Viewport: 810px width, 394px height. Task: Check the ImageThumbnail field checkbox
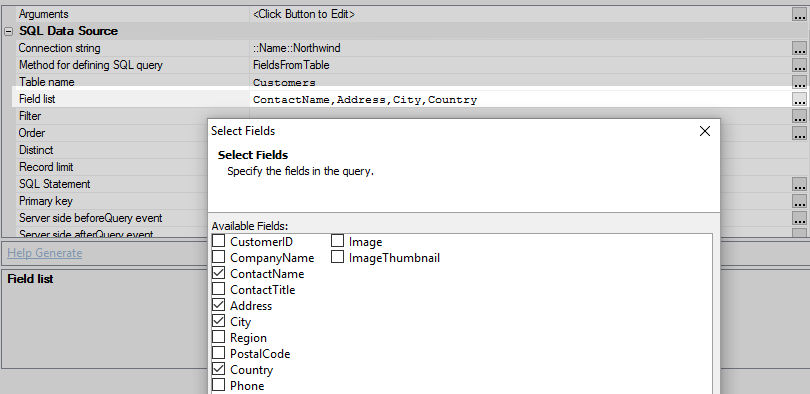337,257
